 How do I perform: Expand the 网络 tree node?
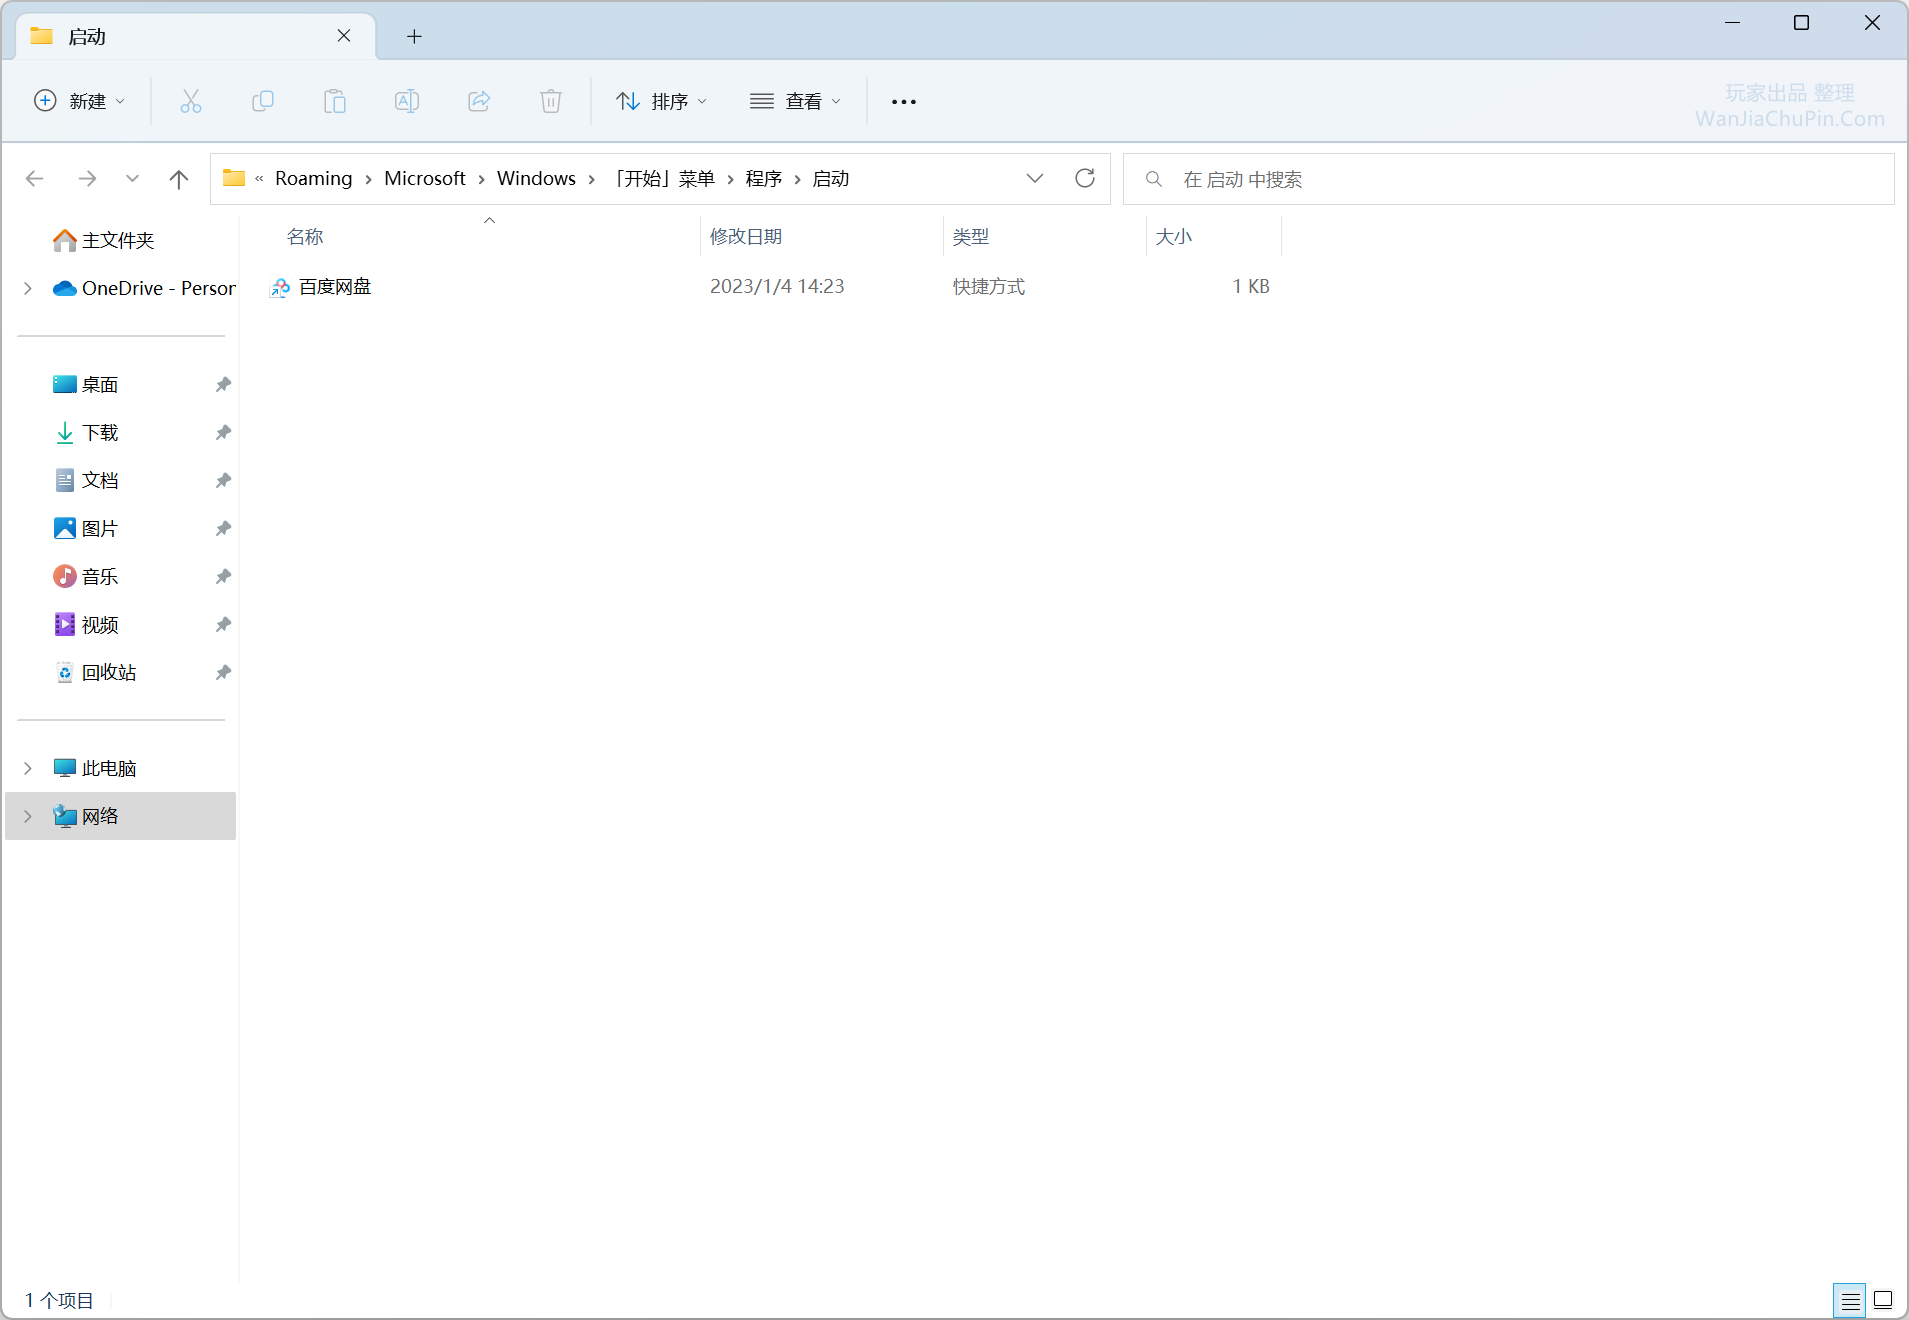[x=28, y=817]
